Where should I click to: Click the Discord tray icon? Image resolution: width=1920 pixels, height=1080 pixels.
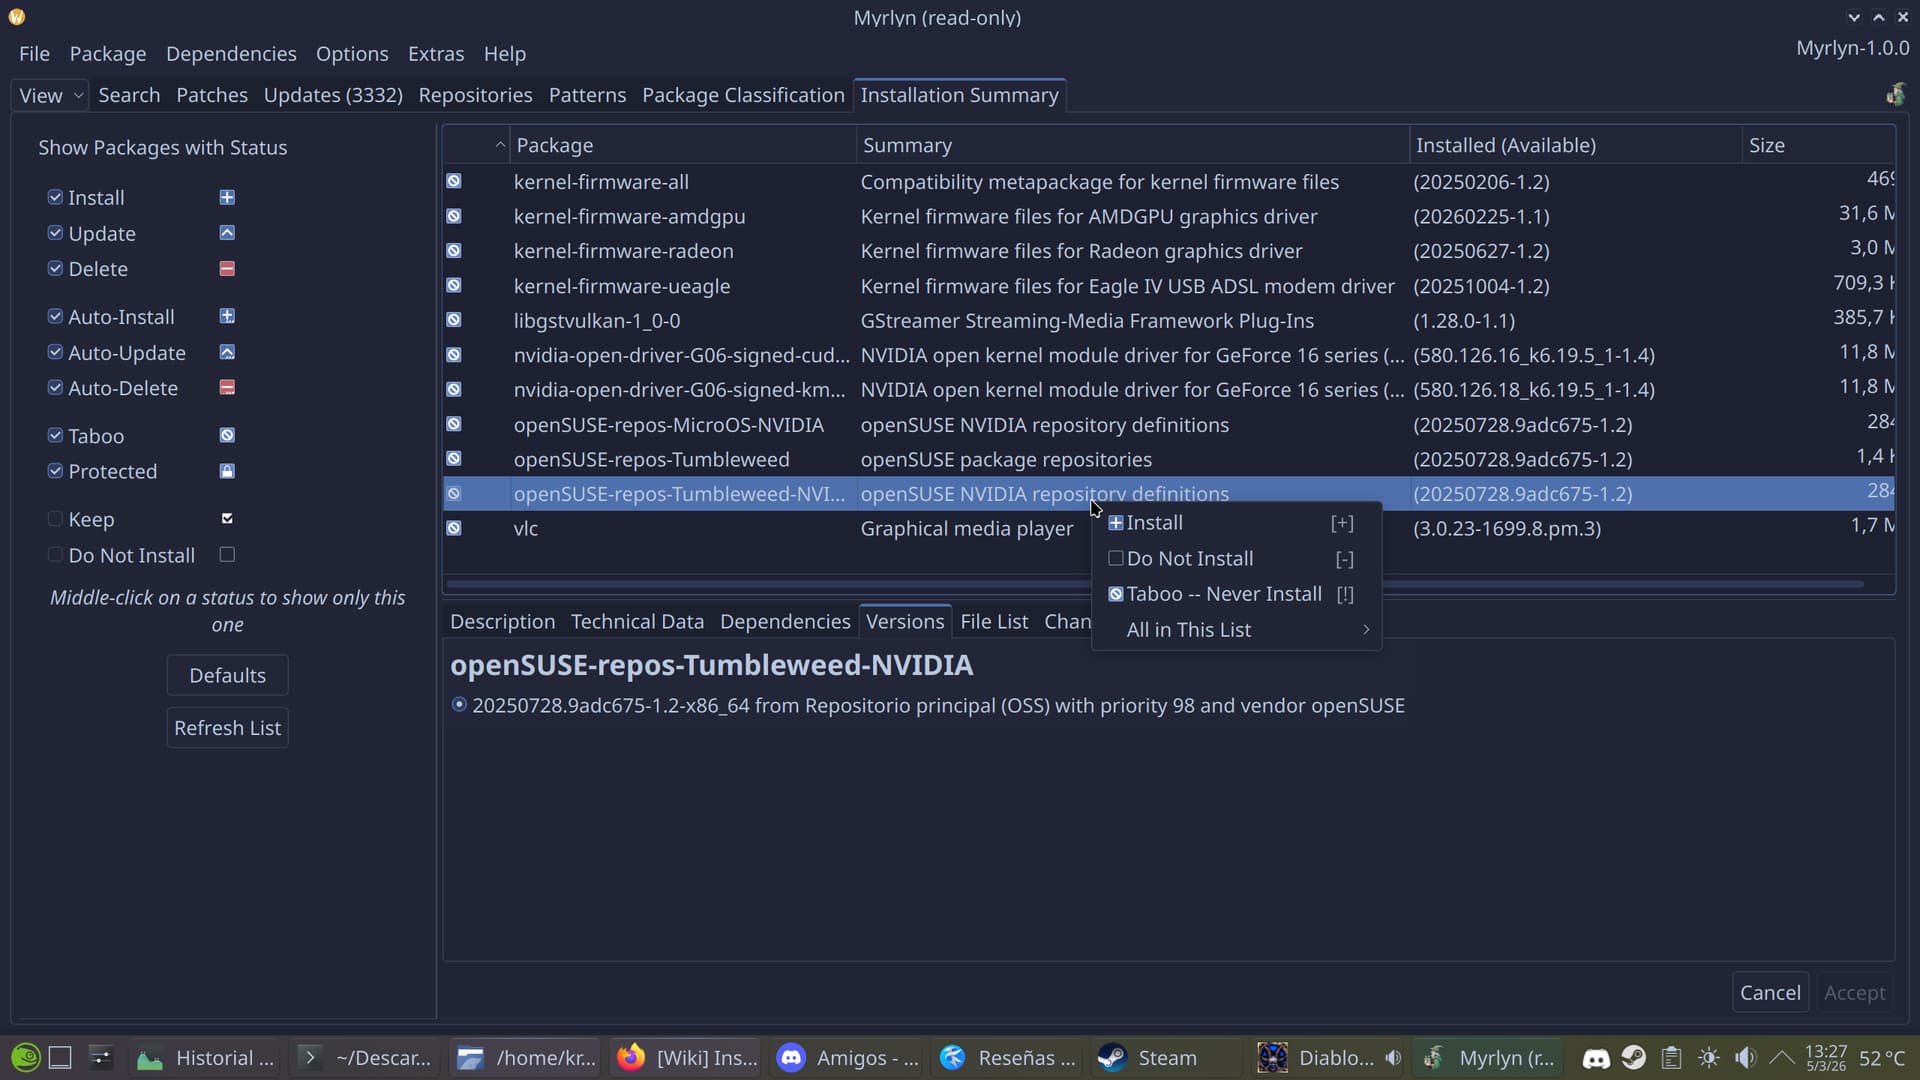tap(1596, 1057)
